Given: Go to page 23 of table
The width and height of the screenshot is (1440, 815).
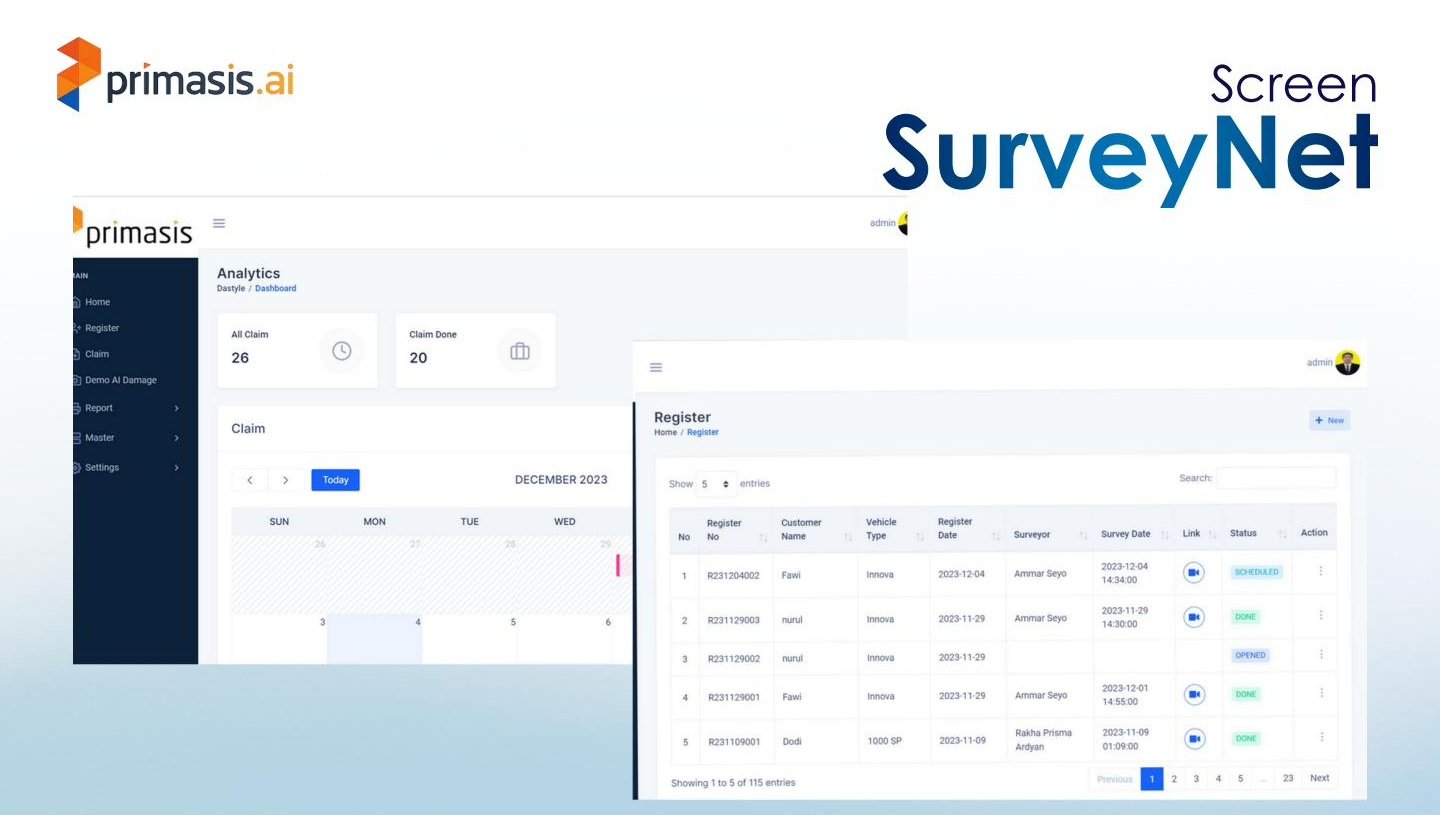Looking at the screenshot, I should (1288, 778).
